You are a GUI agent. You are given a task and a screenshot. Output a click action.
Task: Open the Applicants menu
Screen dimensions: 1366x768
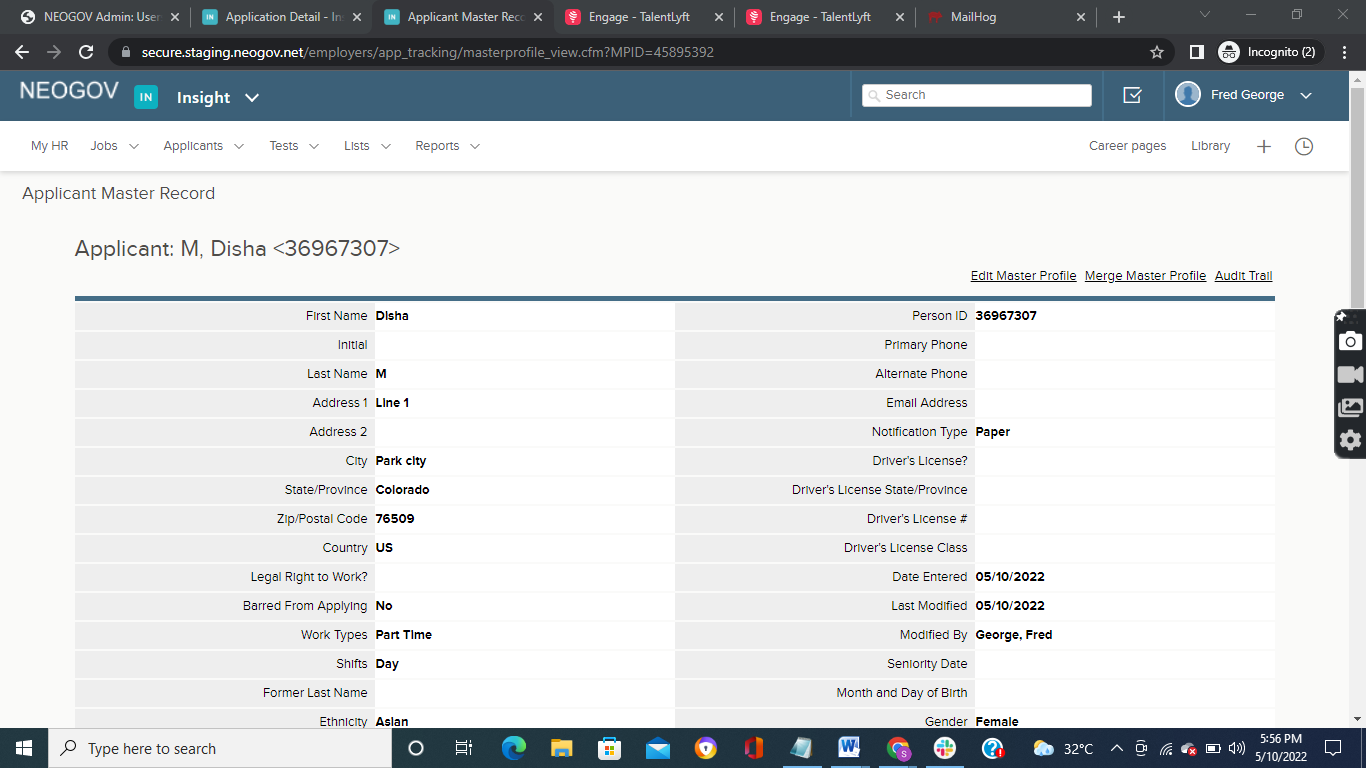click(203, 146)
